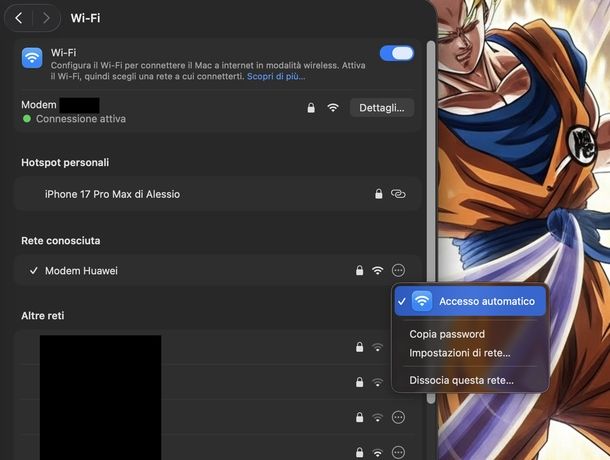Click the signal icon of the first network under Altre reti

pyautogui.click(x=377, y=347)
